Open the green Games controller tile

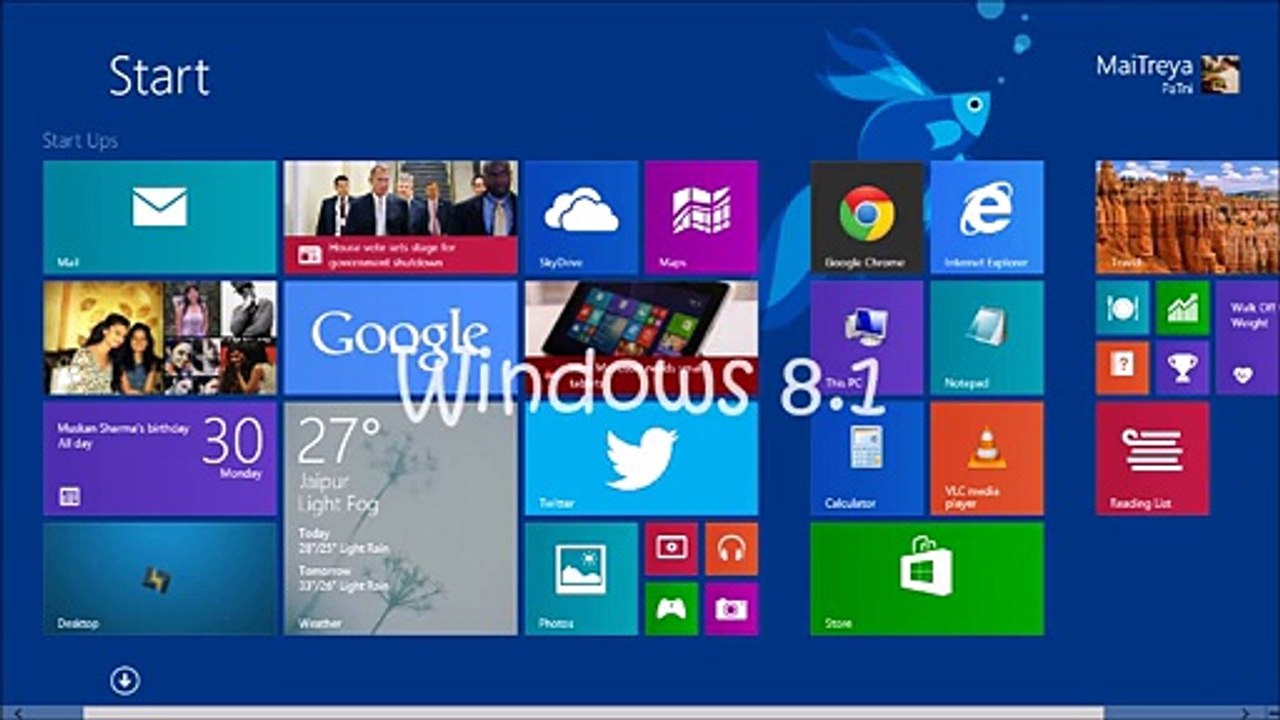point(671,608)
